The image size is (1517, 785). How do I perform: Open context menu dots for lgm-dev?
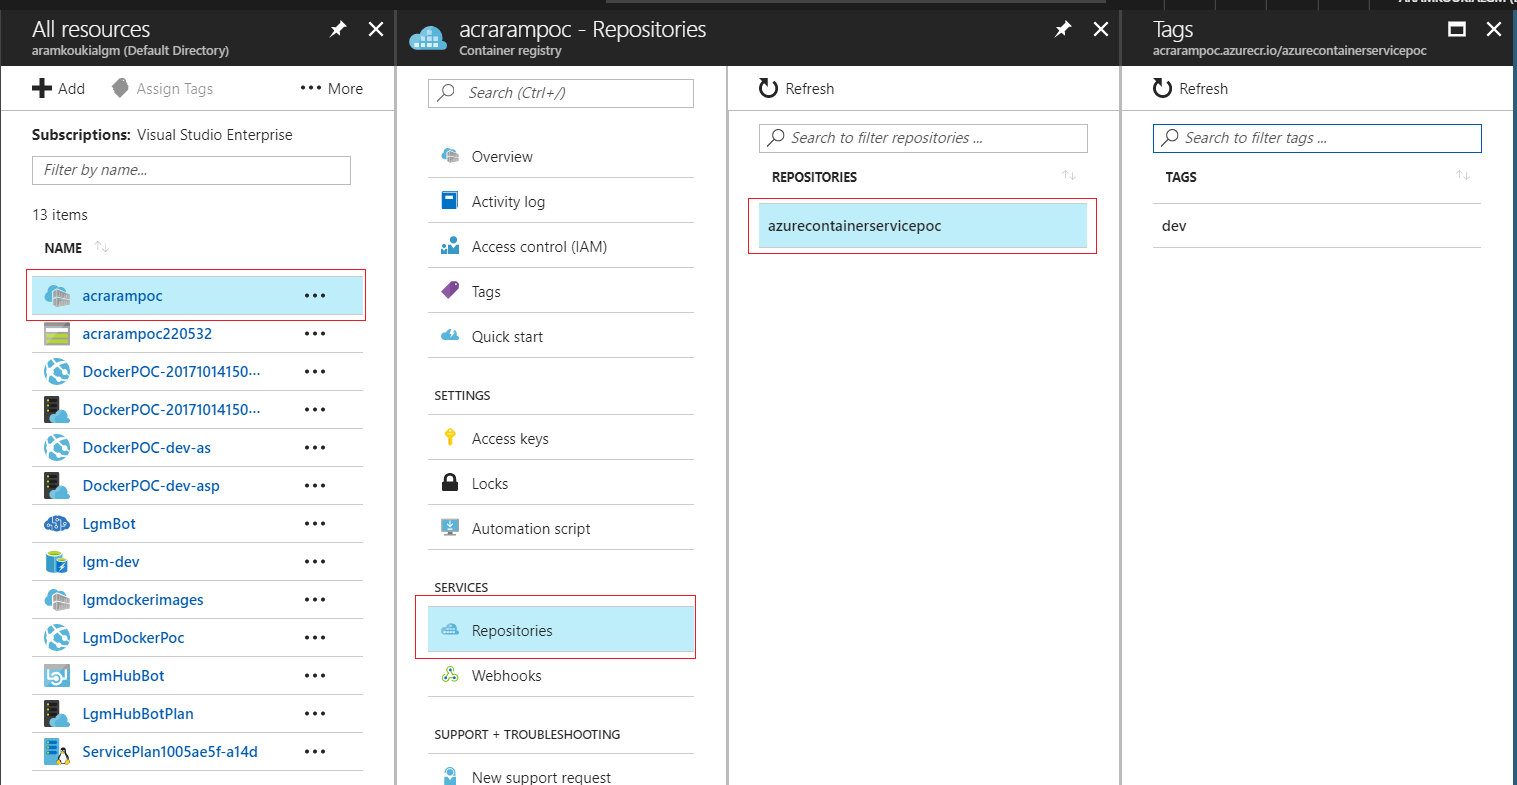(x=315, y=562)
